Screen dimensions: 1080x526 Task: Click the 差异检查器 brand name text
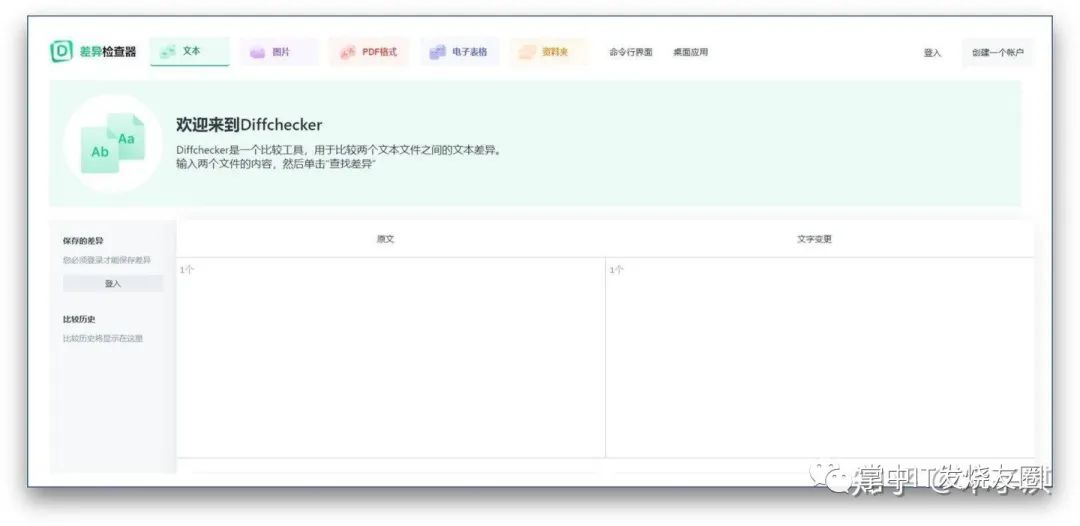(107, 52)
